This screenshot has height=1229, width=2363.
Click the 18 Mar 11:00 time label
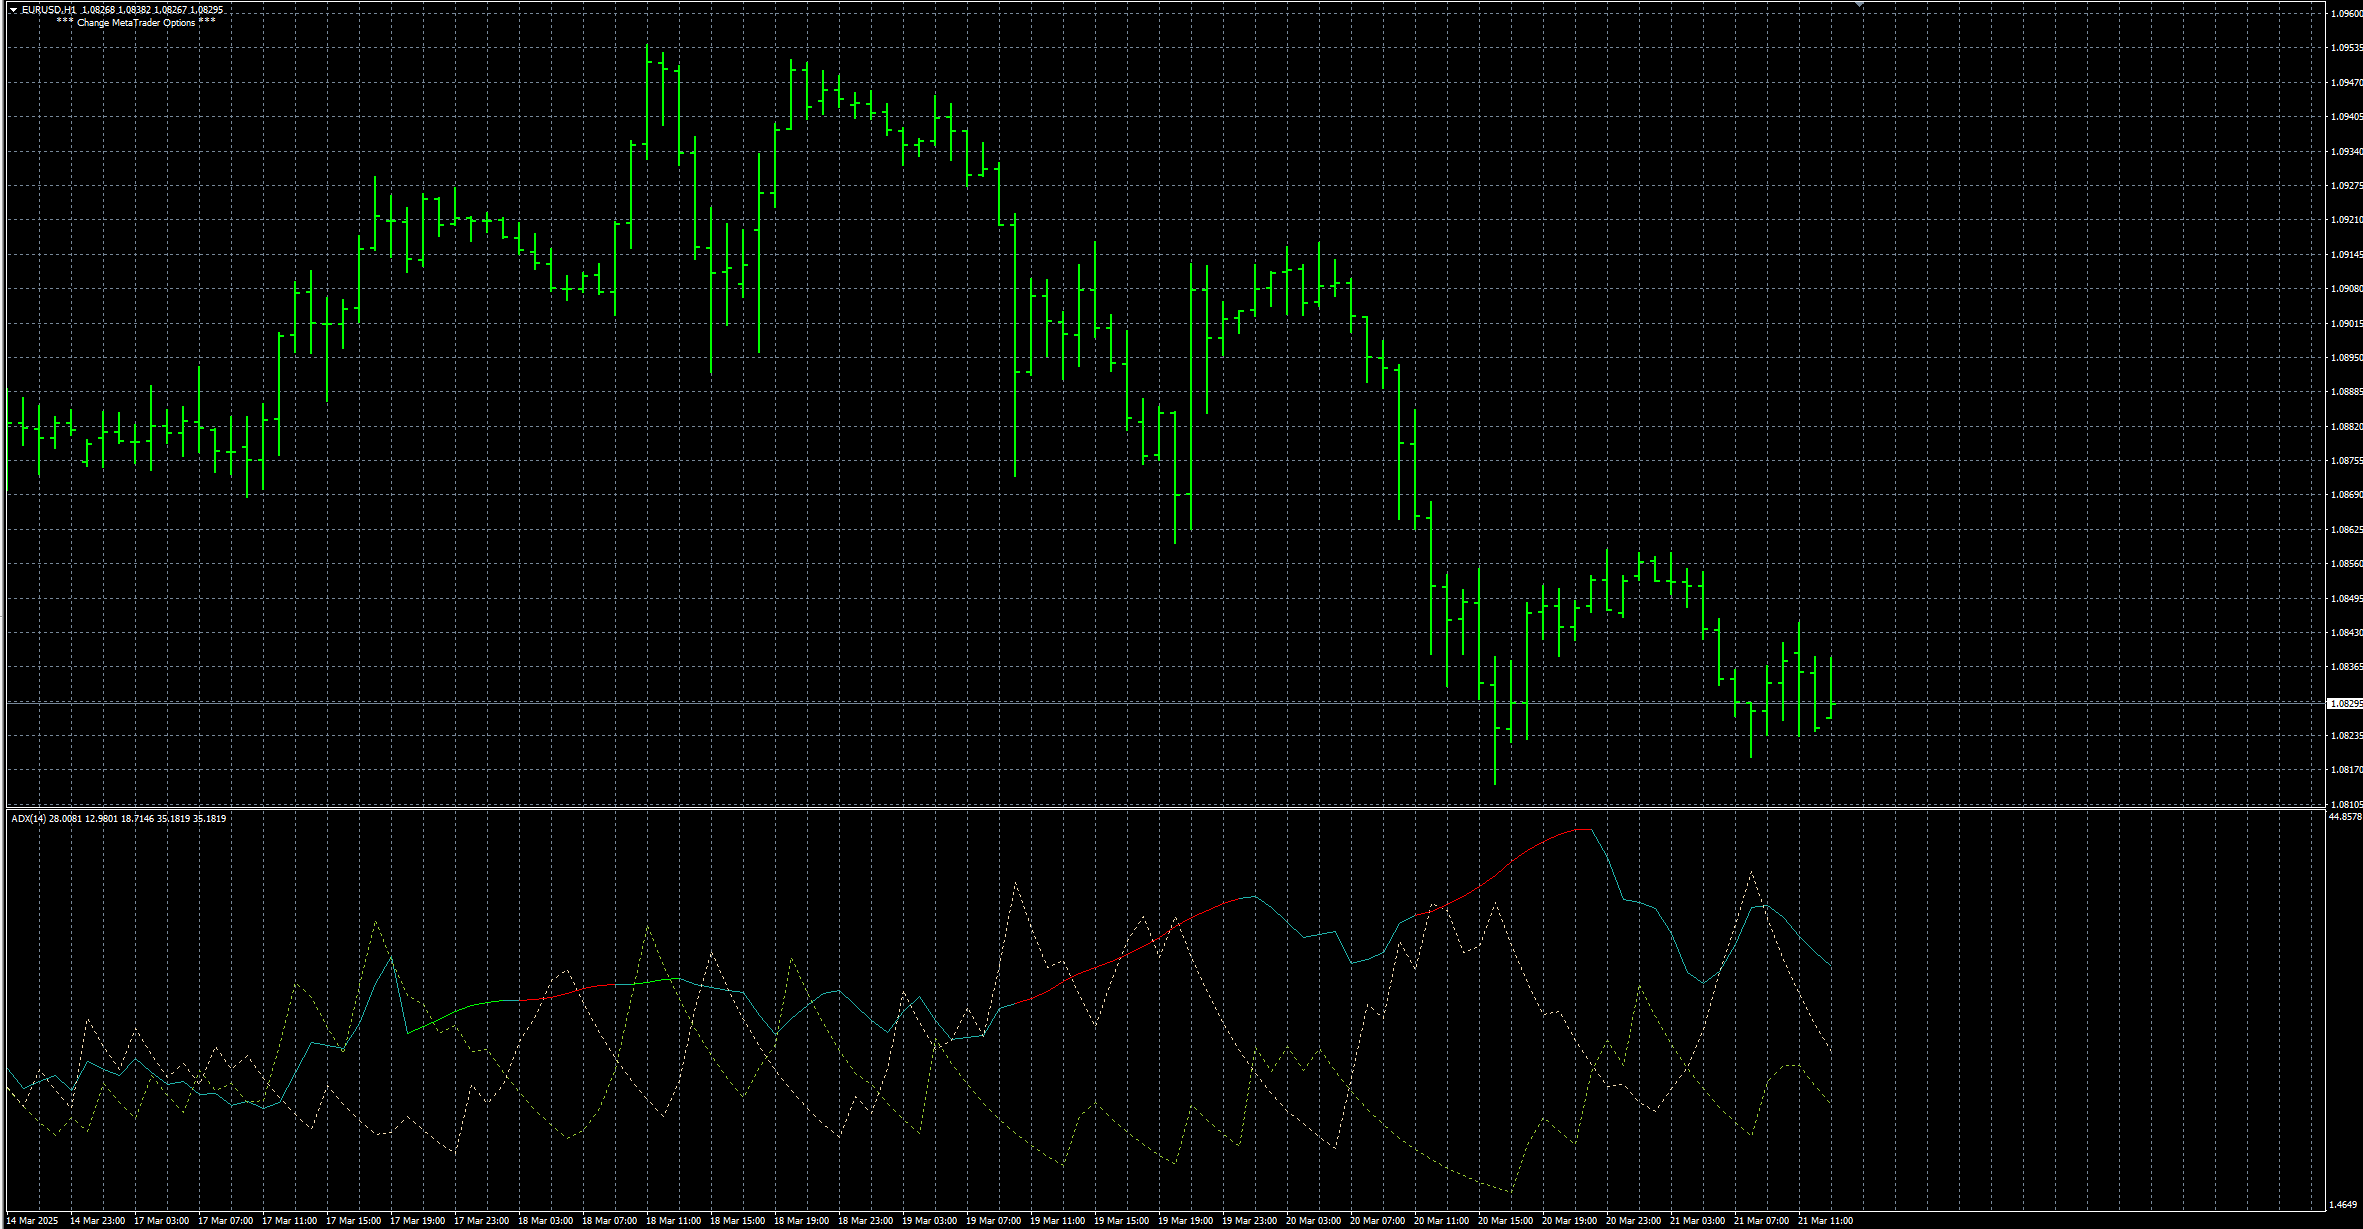click(x=673, y=1221)
